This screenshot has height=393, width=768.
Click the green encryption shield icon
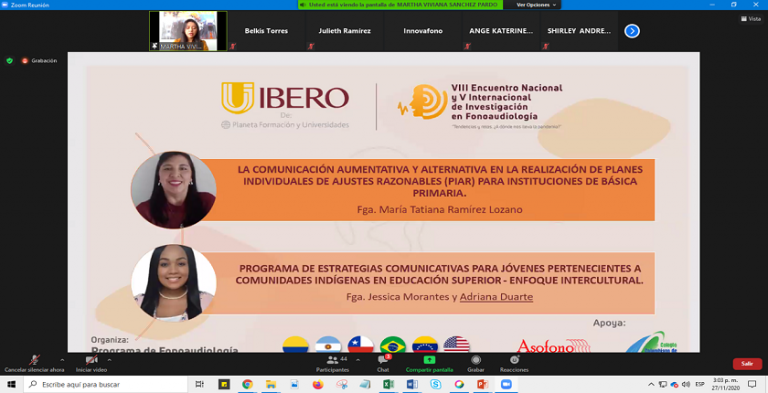click(9, 61)
